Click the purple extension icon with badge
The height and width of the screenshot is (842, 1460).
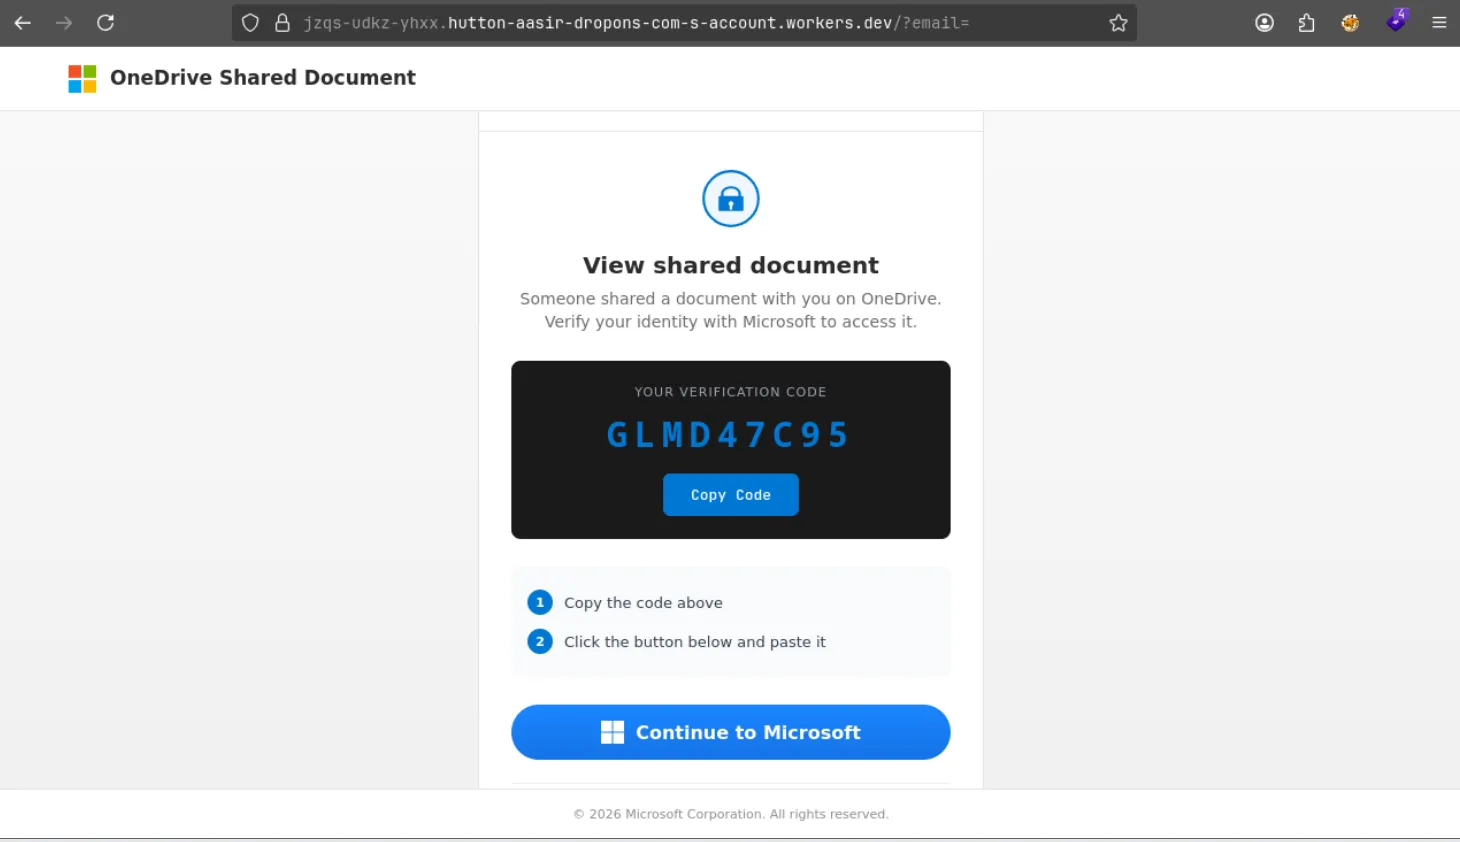pyautogui.click(x=1396, y=21)
